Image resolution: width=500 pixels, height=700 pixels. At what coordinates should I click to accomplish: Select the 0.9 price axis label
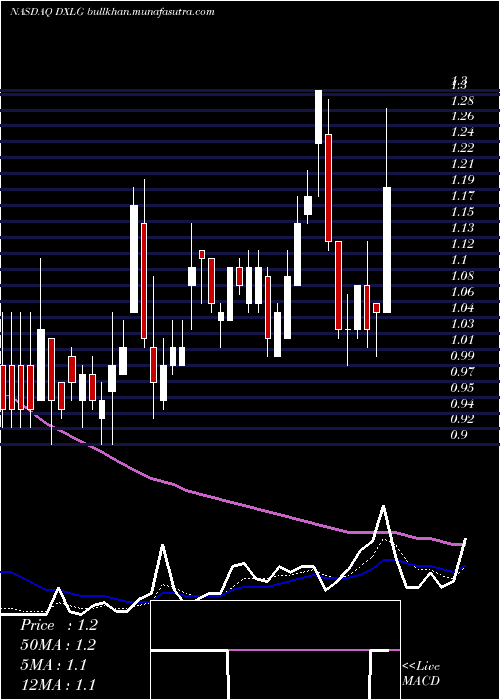click(460, 436)
